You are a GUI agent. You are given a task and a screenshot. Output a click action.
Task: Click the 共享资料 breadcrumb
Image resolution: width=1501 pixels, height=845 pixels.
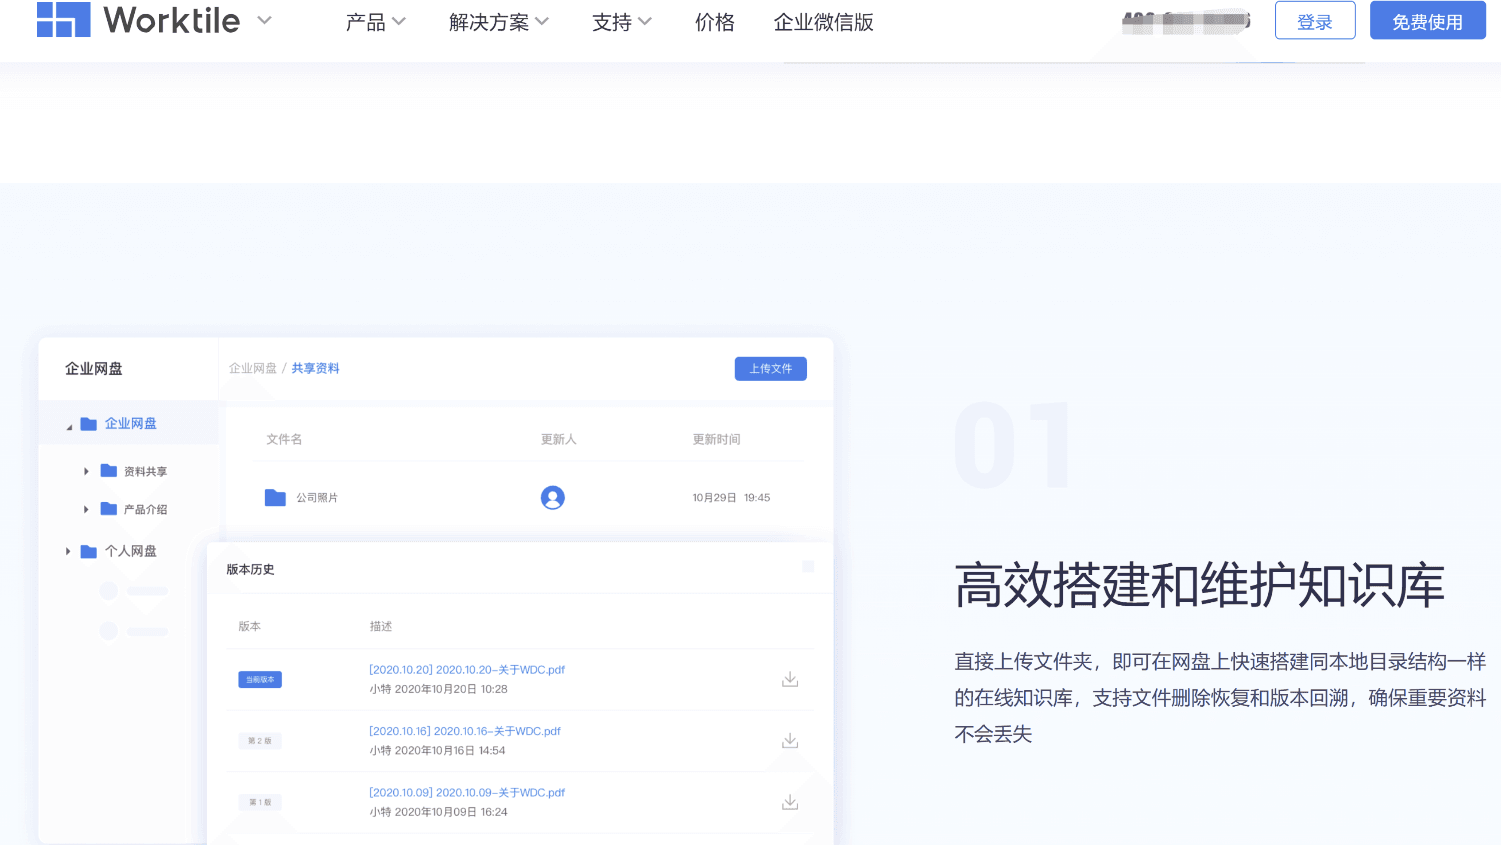316,368
